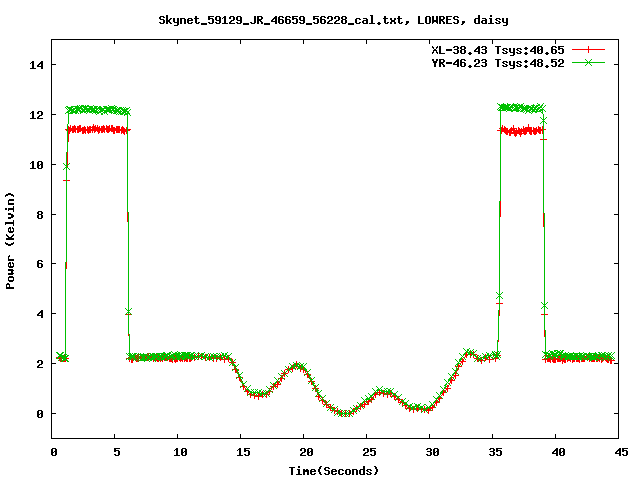
Task: Click the Time(Seconds) axis label
Action: click(x=334, y=471)
